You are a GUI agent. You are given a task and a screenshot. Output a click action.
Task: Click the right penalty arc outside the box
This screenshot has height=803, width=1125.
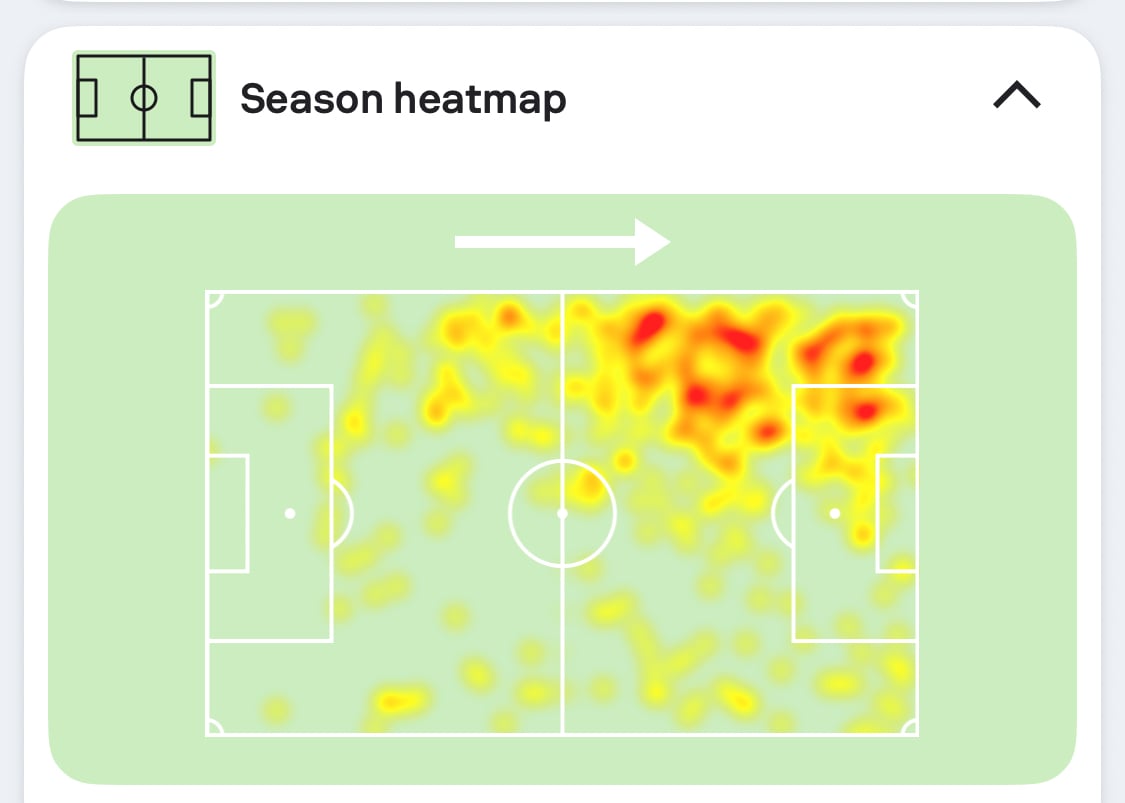(x=782, y=513)
